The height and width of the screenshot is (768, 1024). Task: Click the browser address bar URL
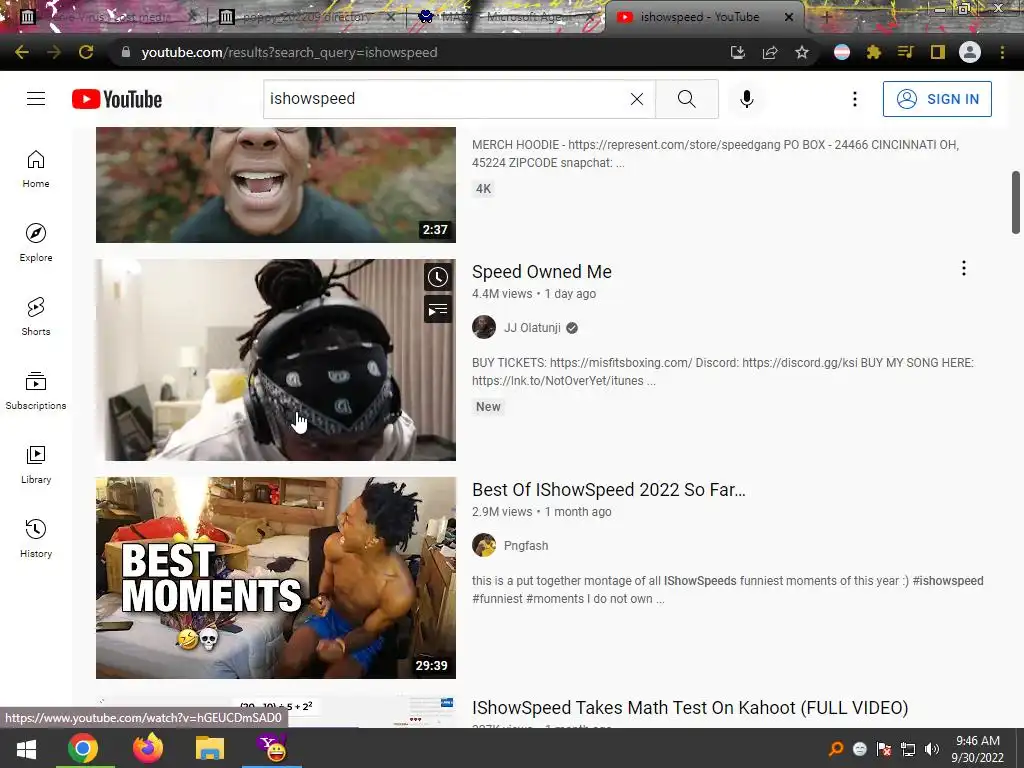289,52
